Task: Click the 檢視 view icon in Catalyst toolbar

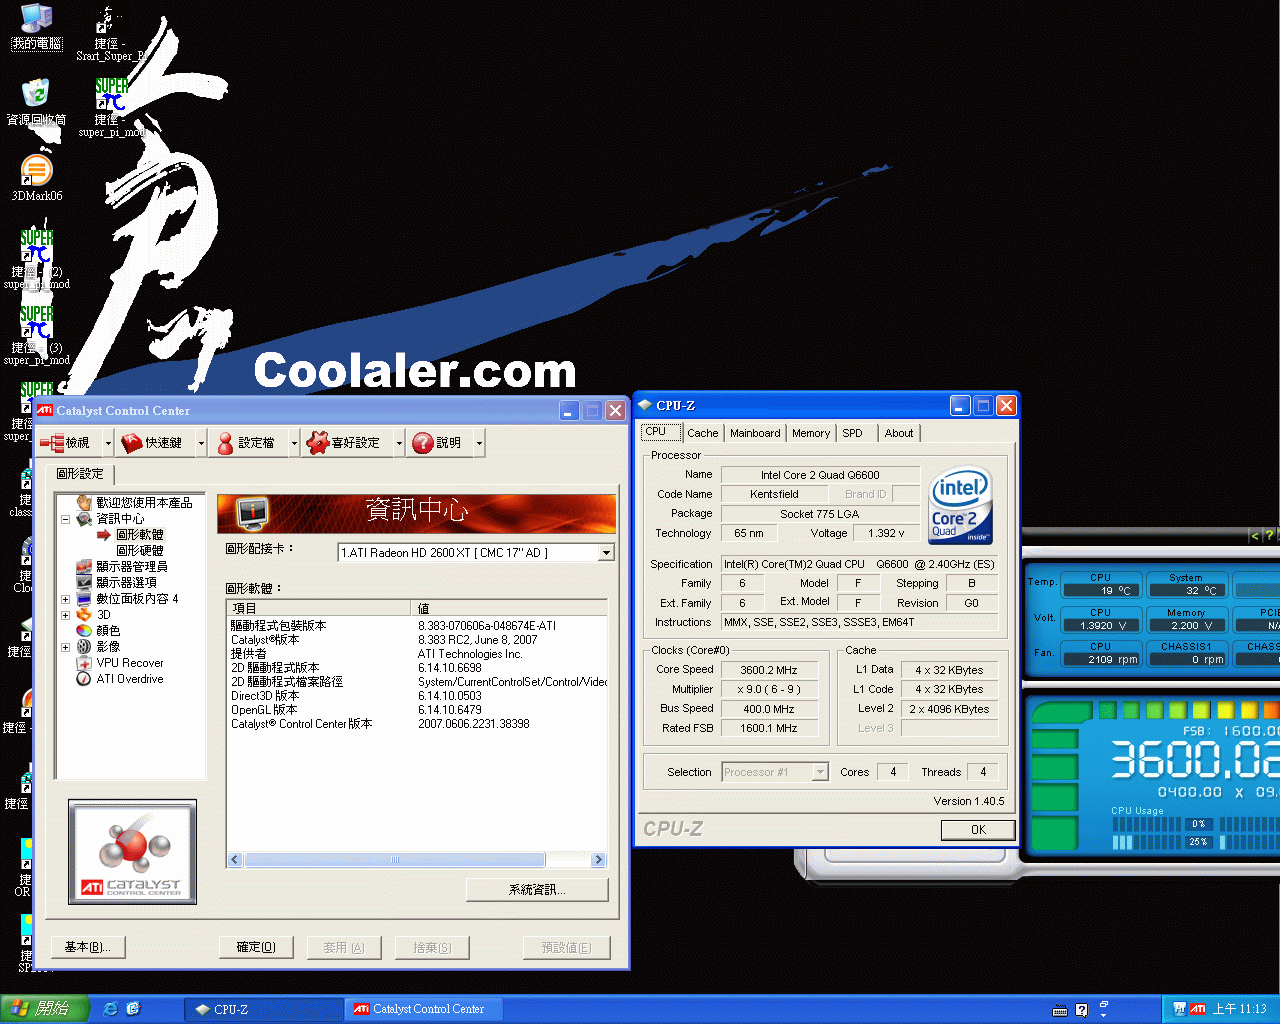Action: 65,442
